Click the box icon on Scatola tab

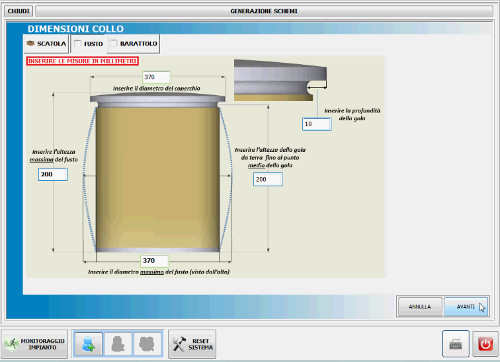pyautogui.click(x=31, y=43)
